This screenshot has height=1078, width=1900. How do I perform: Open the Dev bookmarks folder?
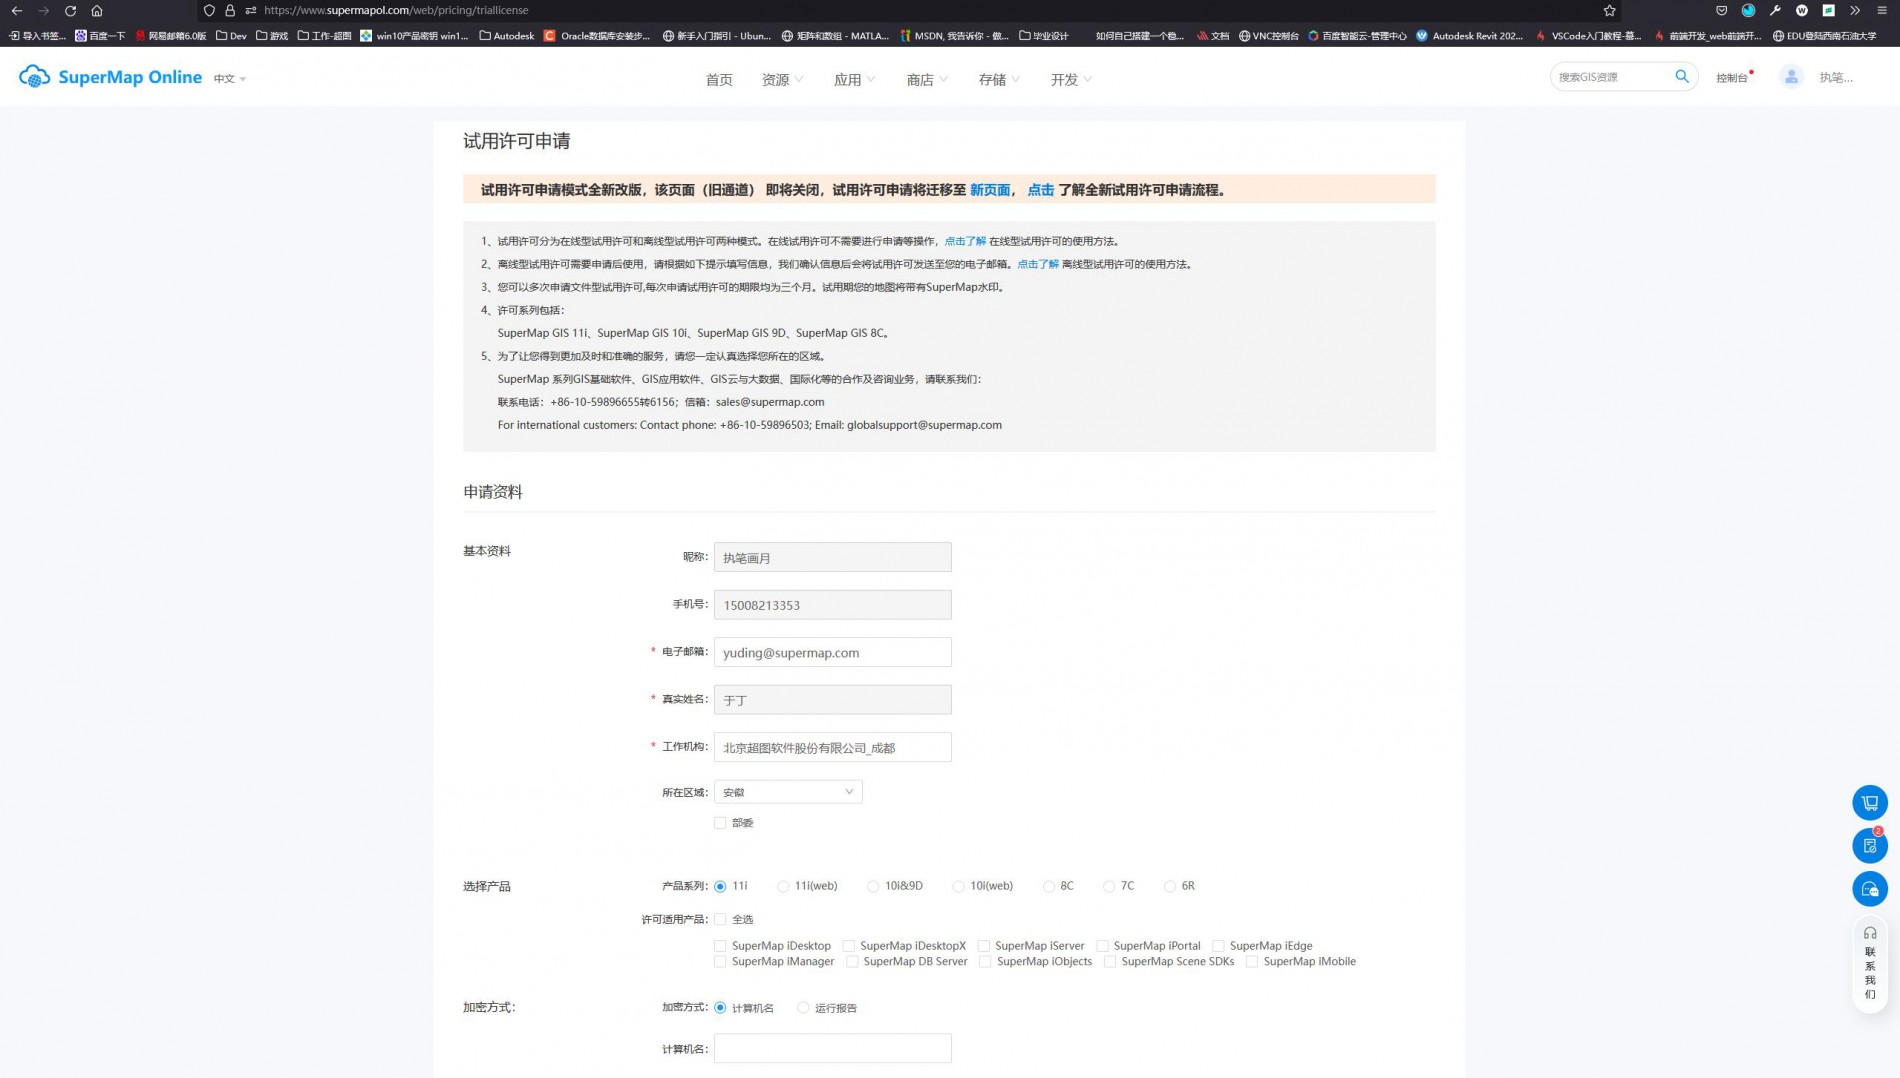point(231,36)
